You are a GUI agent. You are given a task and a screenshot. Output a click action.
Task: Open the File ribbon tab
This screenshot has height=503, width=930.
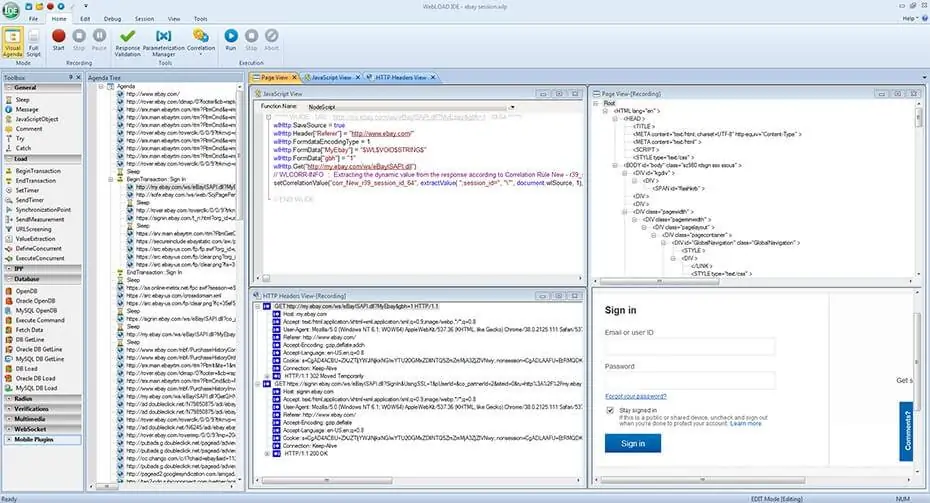click(33, 19)
